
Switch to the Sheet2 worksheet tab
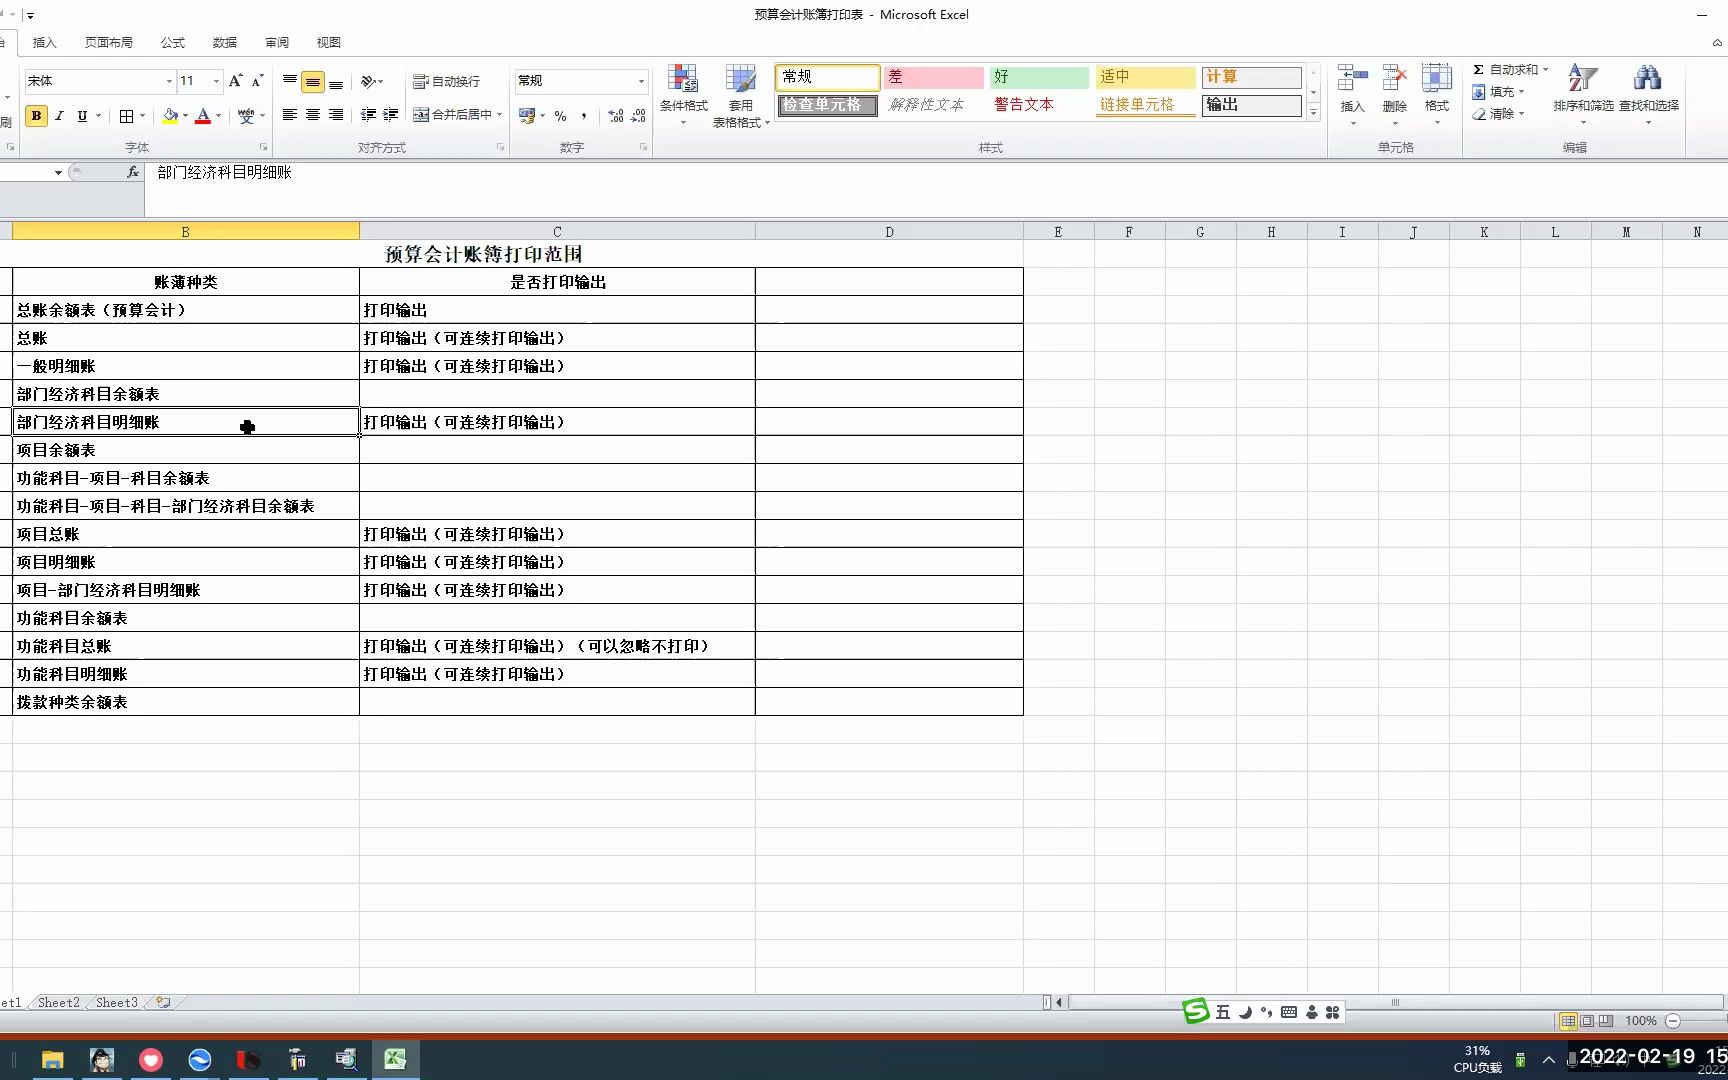(x=57, y=1002)
